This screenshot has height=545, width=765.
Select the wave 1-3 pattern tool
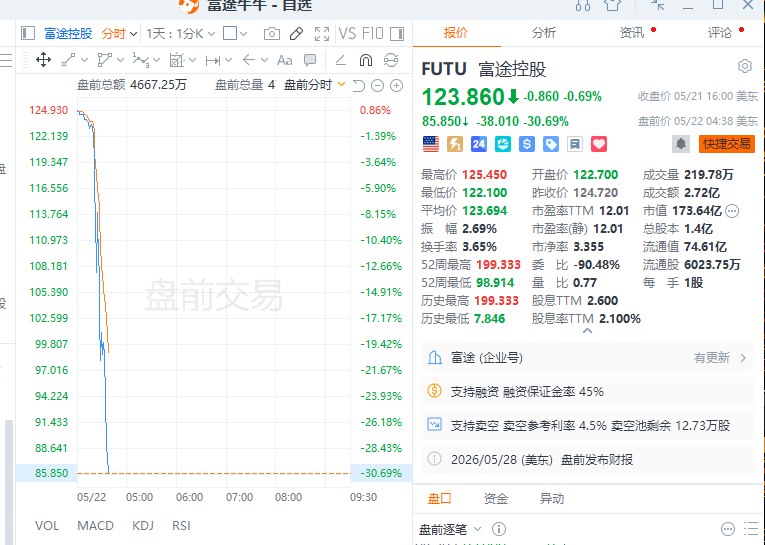[x=141, y=60]
